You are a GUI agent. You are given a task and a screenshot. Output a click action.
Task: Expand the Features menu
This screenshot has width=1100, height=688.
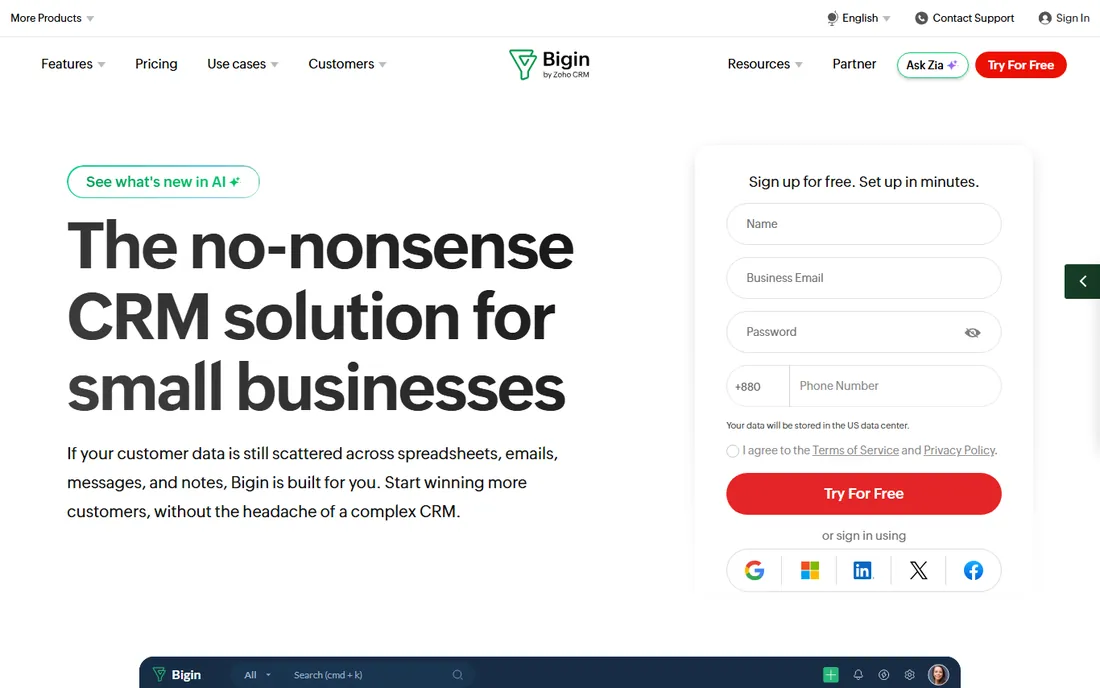coord(73,64)
